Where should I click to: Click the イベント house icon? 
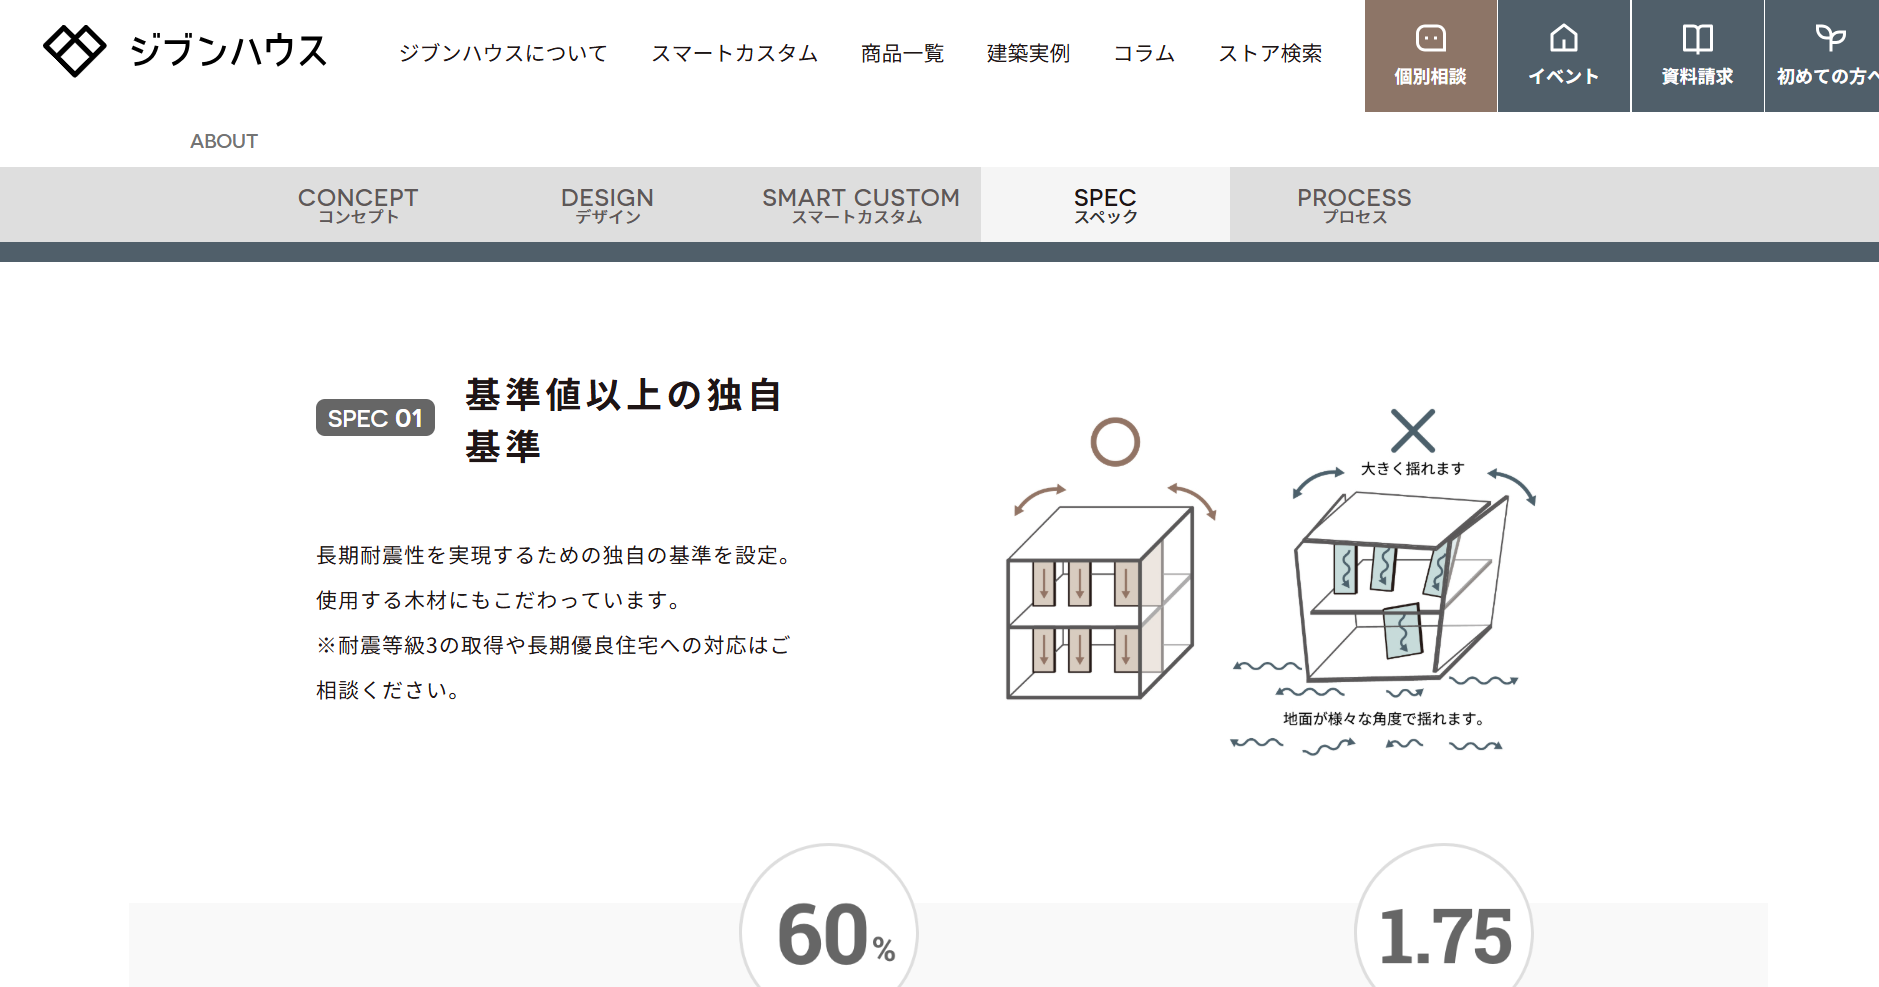[1563, 39]
